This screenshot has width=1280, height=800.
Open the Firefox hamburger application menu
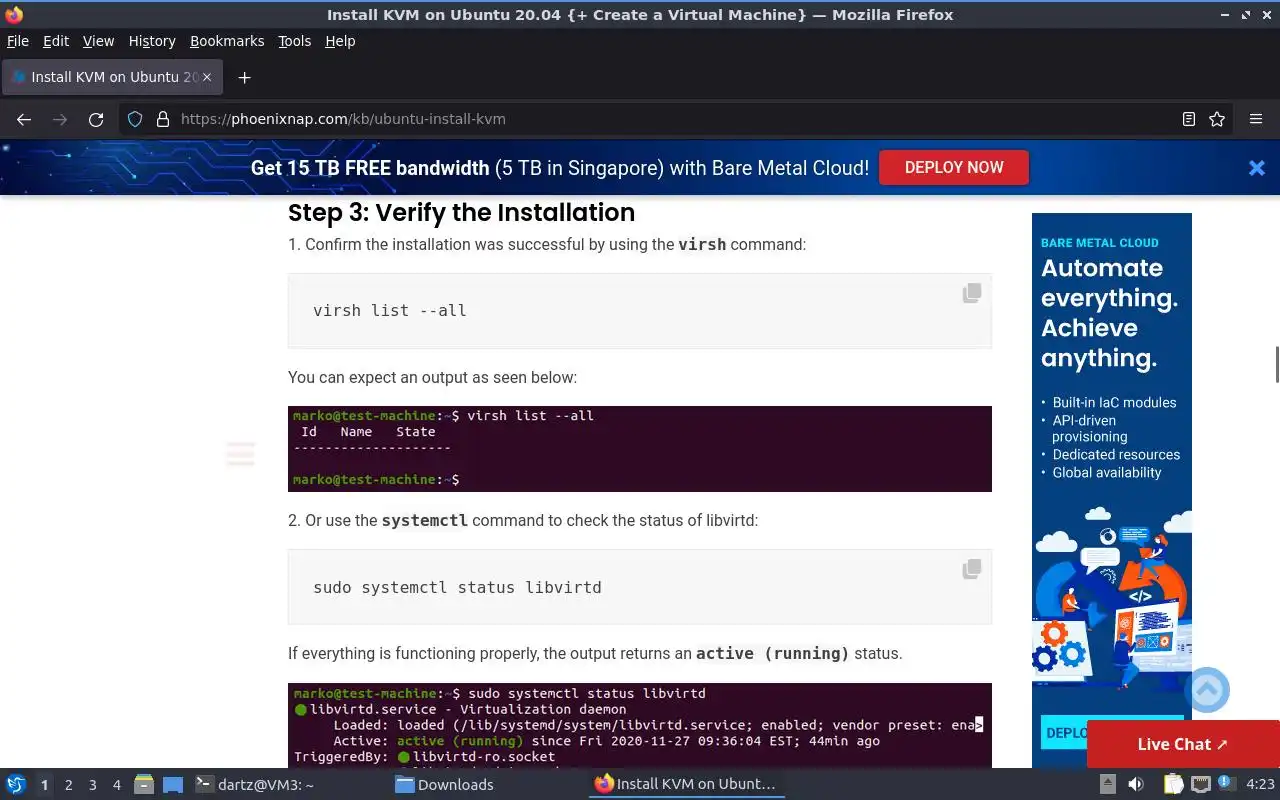point(1256,119)
